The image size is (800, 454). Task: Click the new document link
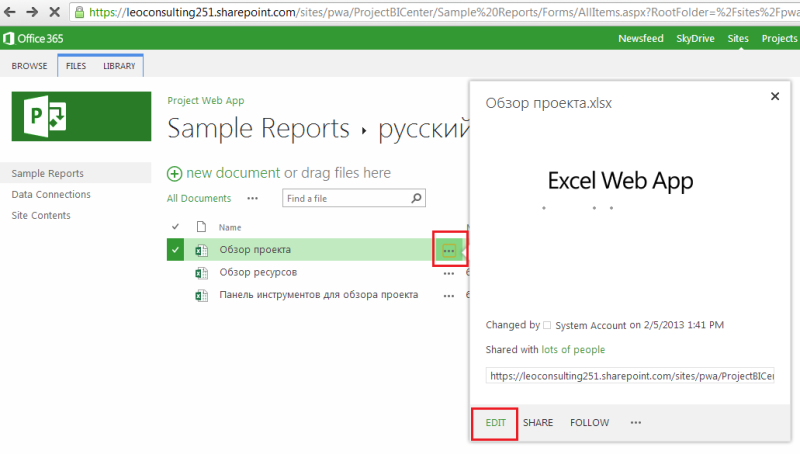233,173
